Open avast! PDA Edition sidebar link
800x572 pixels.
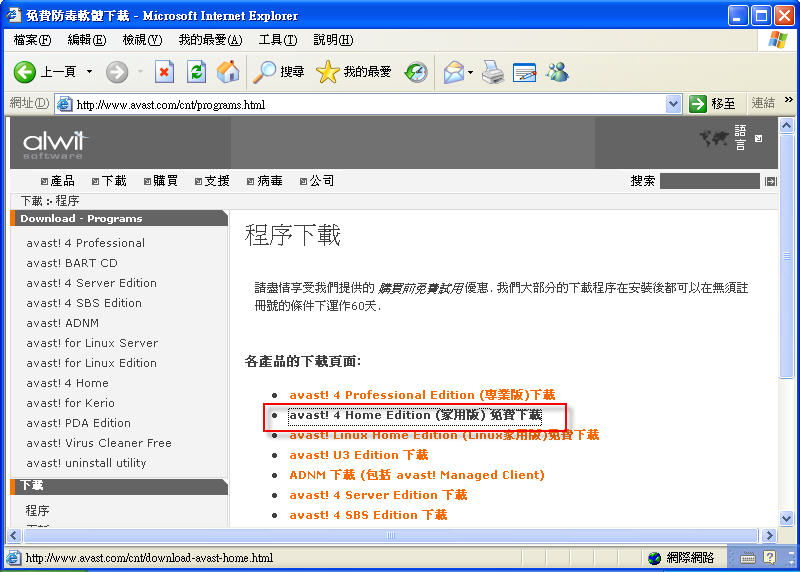(x=79, y=423)
